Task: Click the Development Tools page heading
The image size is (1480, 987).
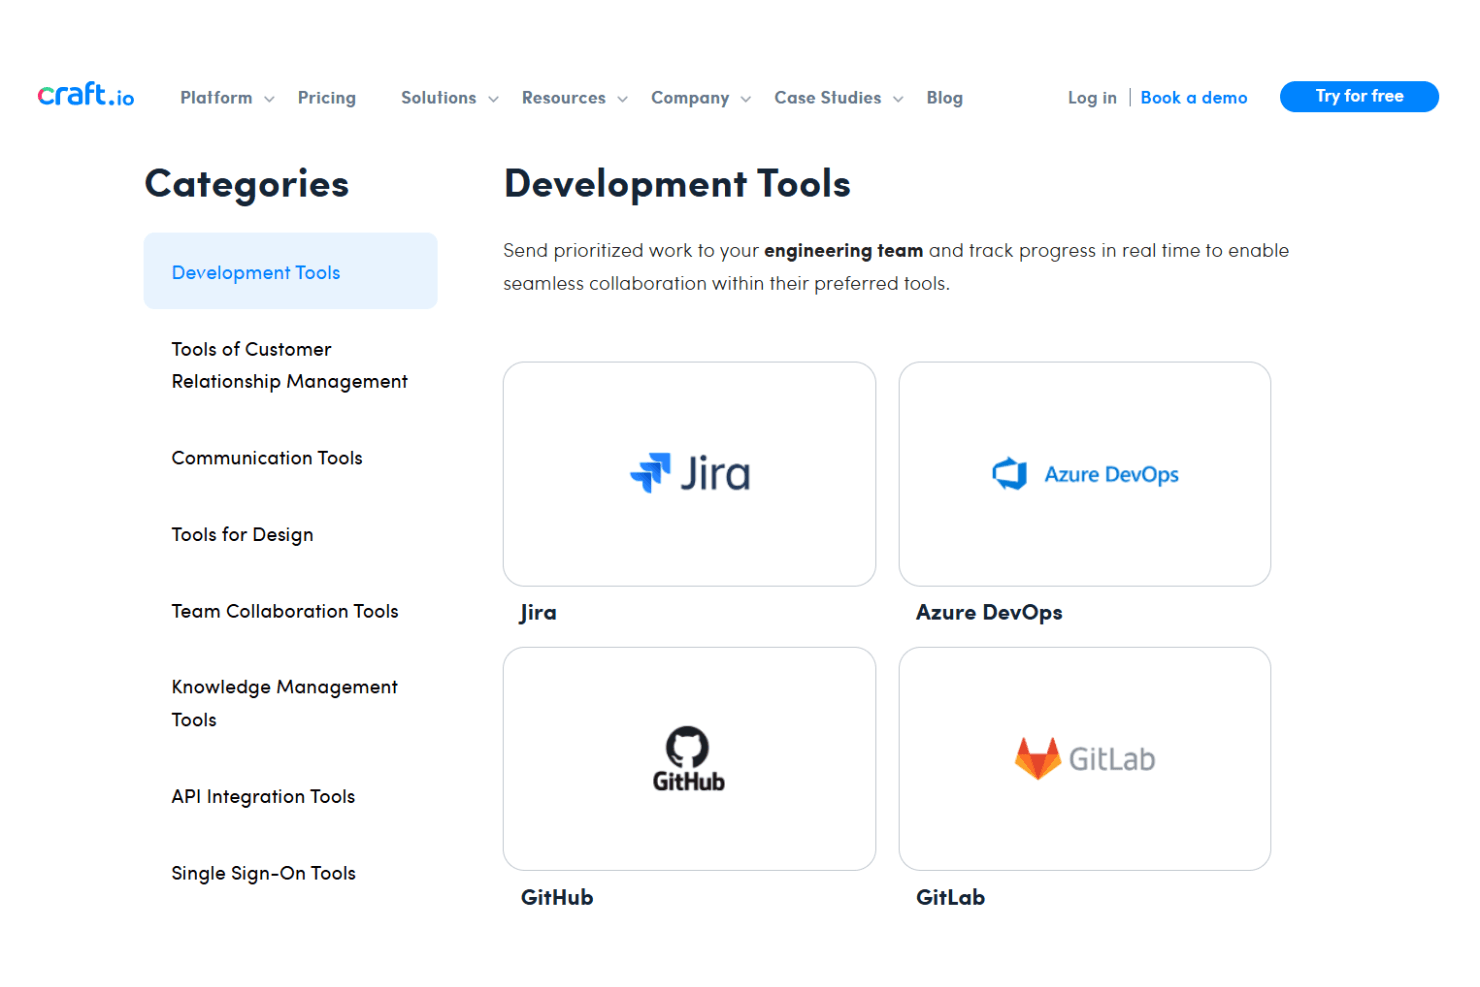Action: pyautogui.click(x=677, y=184)
